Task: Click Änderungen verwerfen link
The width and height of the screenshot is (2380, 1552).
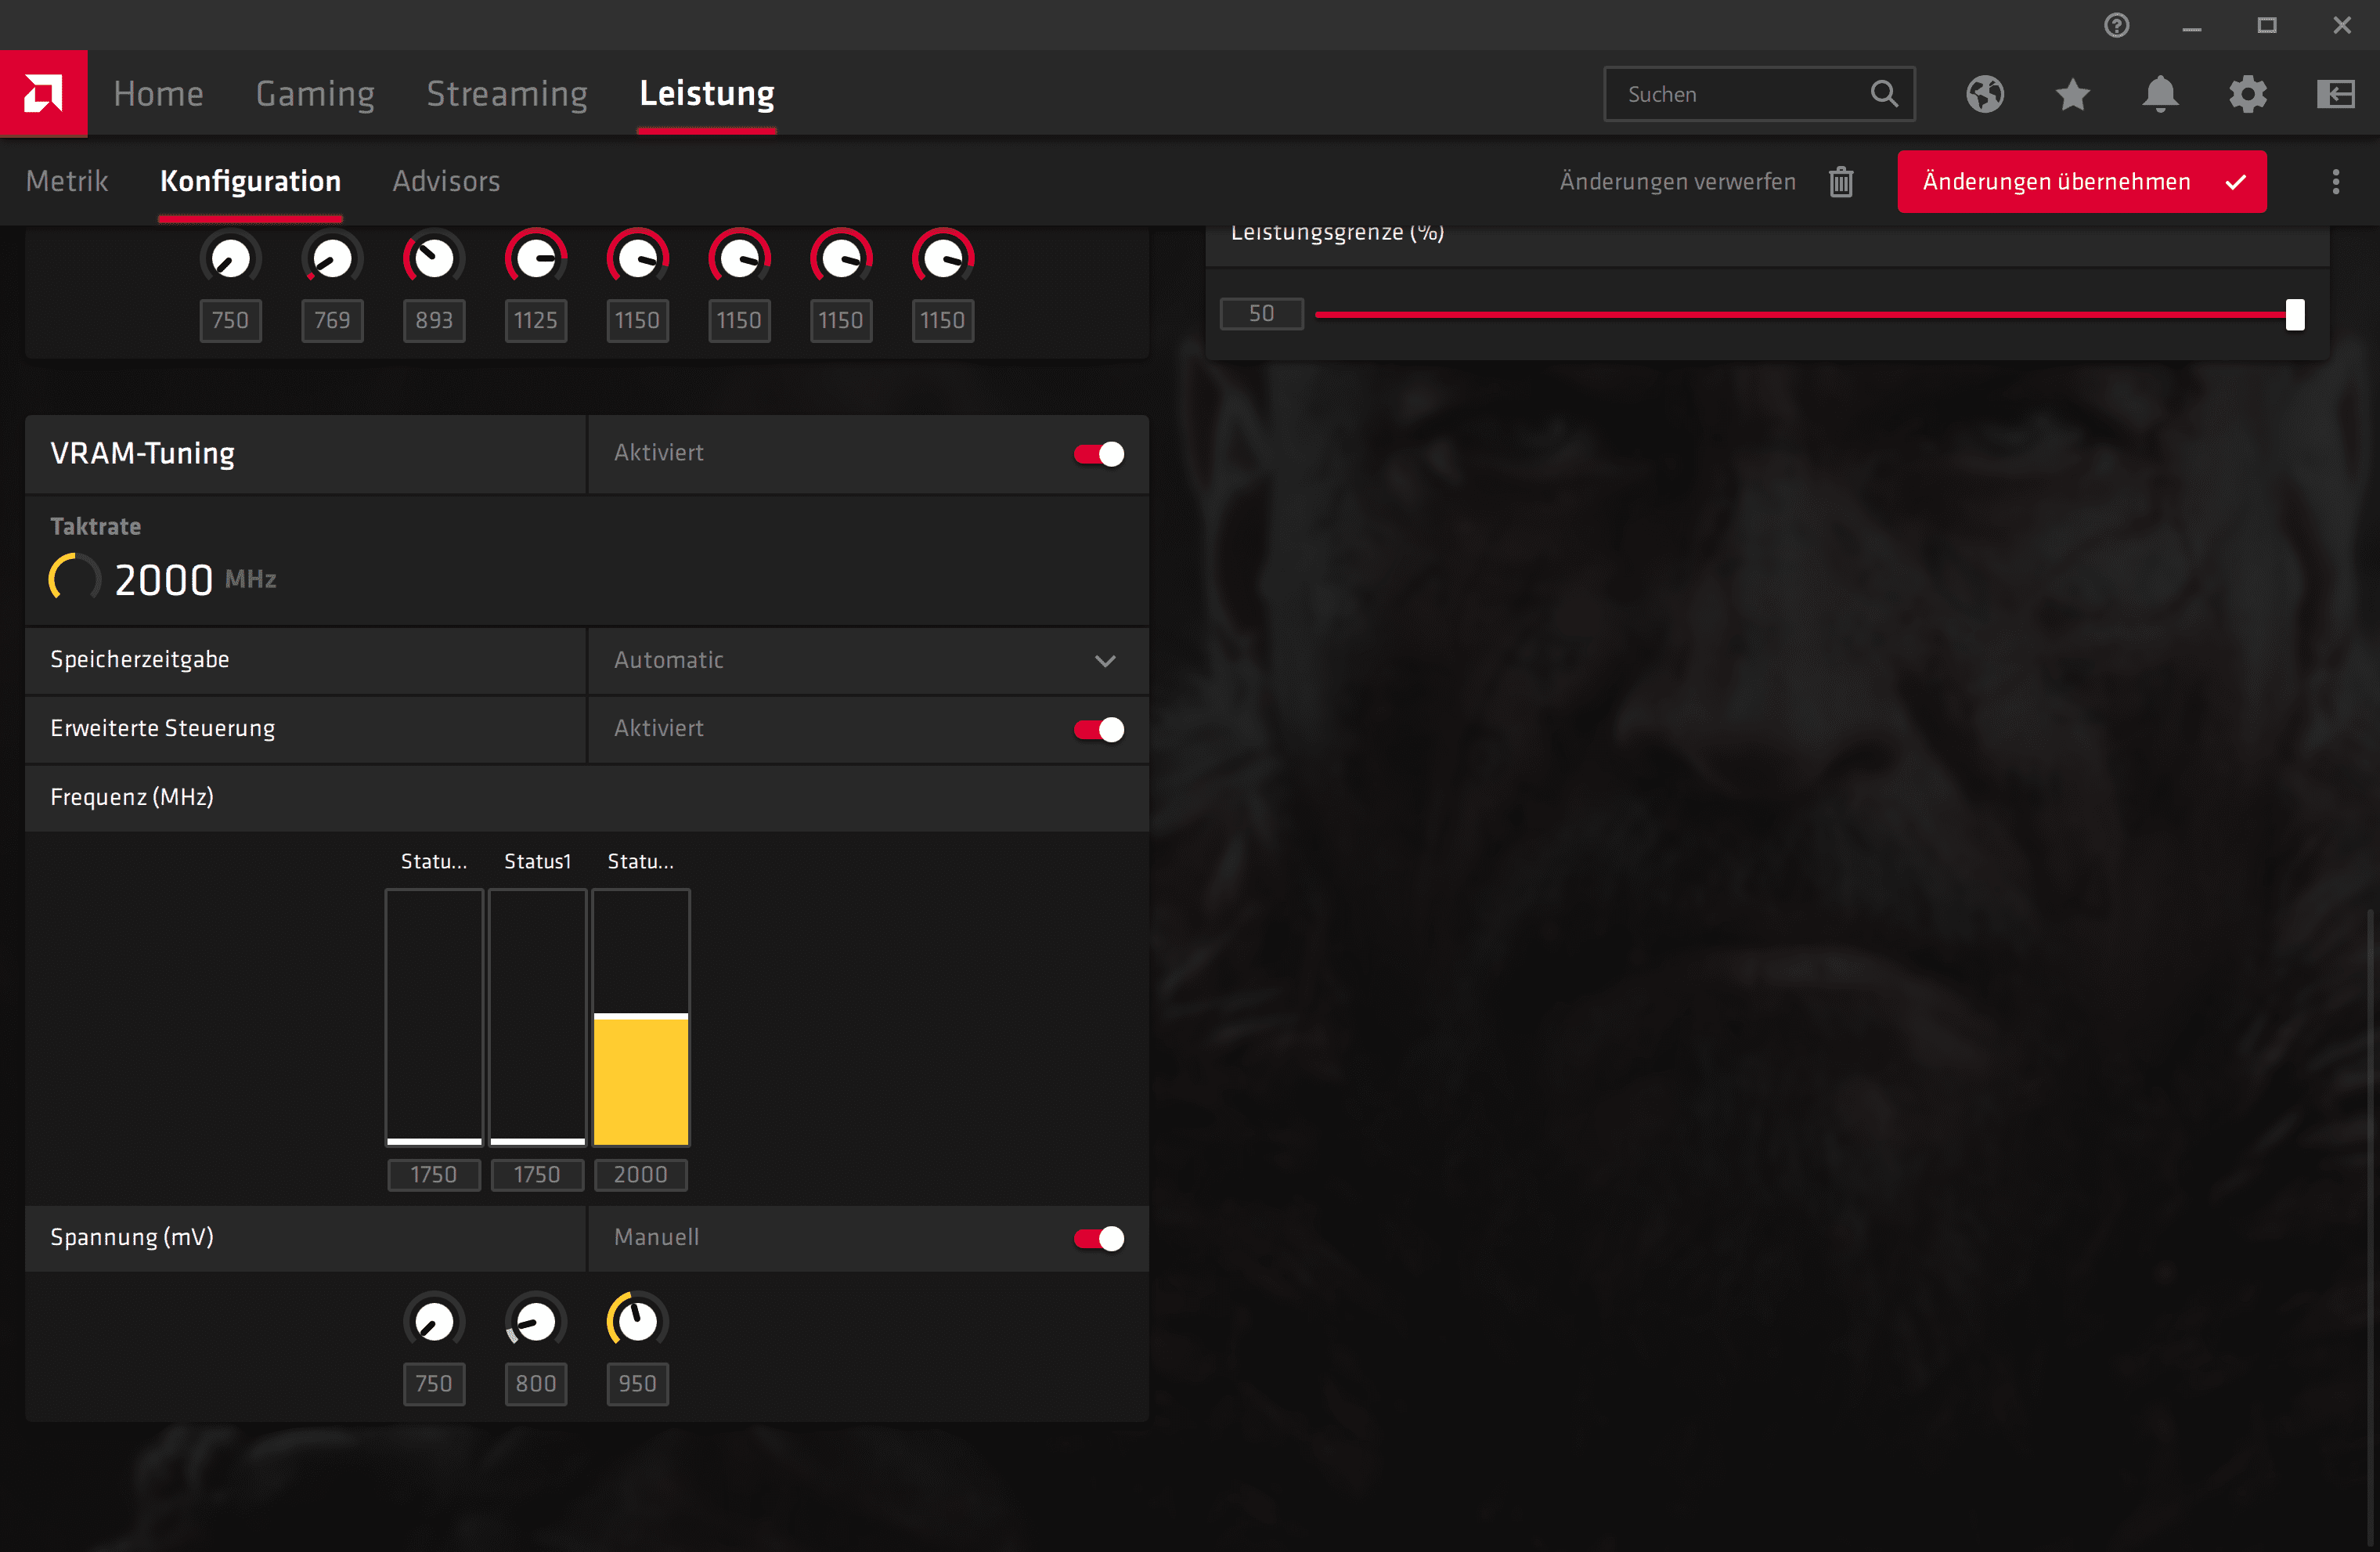Action: [1678, 182]
